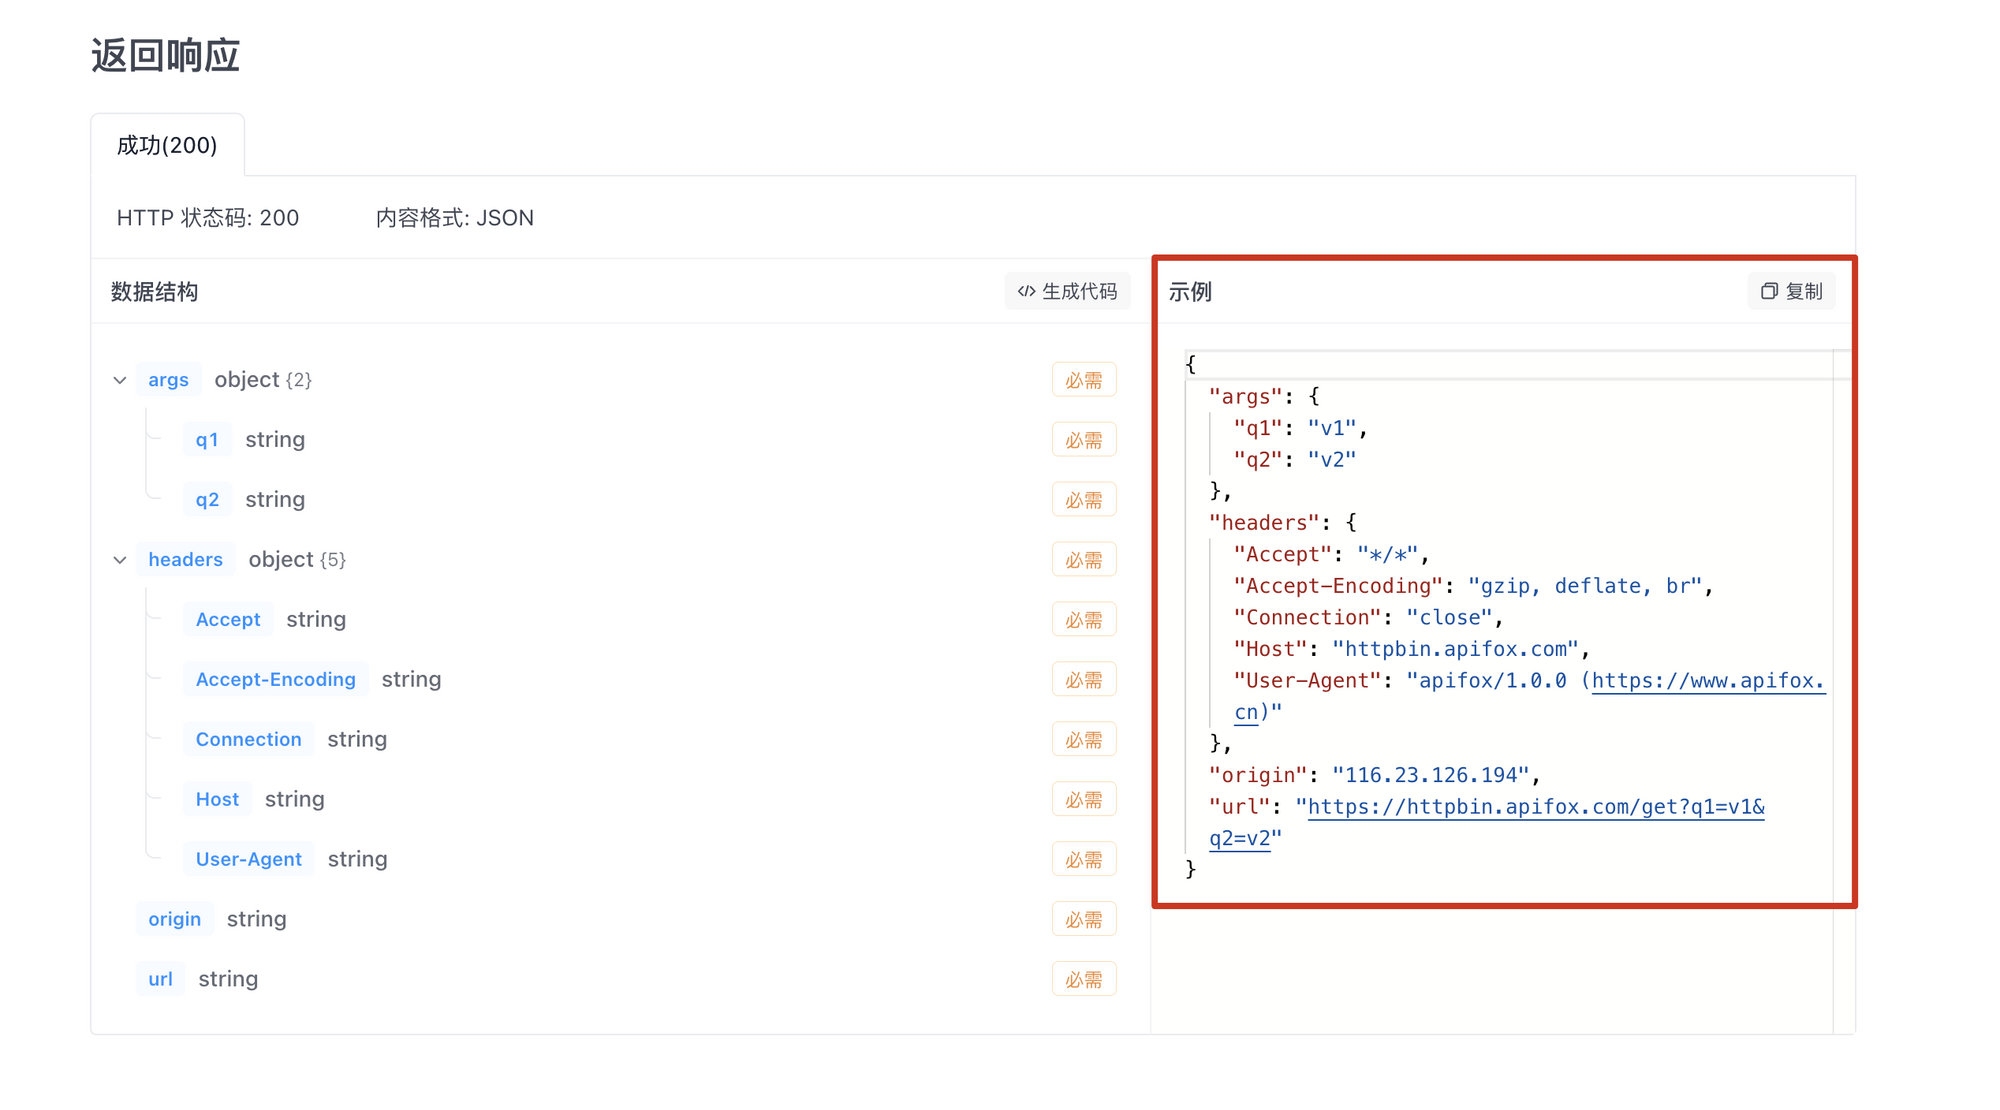Viewport: 2000px width, 1110px height.
Task: Click the 必需 badge on url row
Action: click(1083, 980)
